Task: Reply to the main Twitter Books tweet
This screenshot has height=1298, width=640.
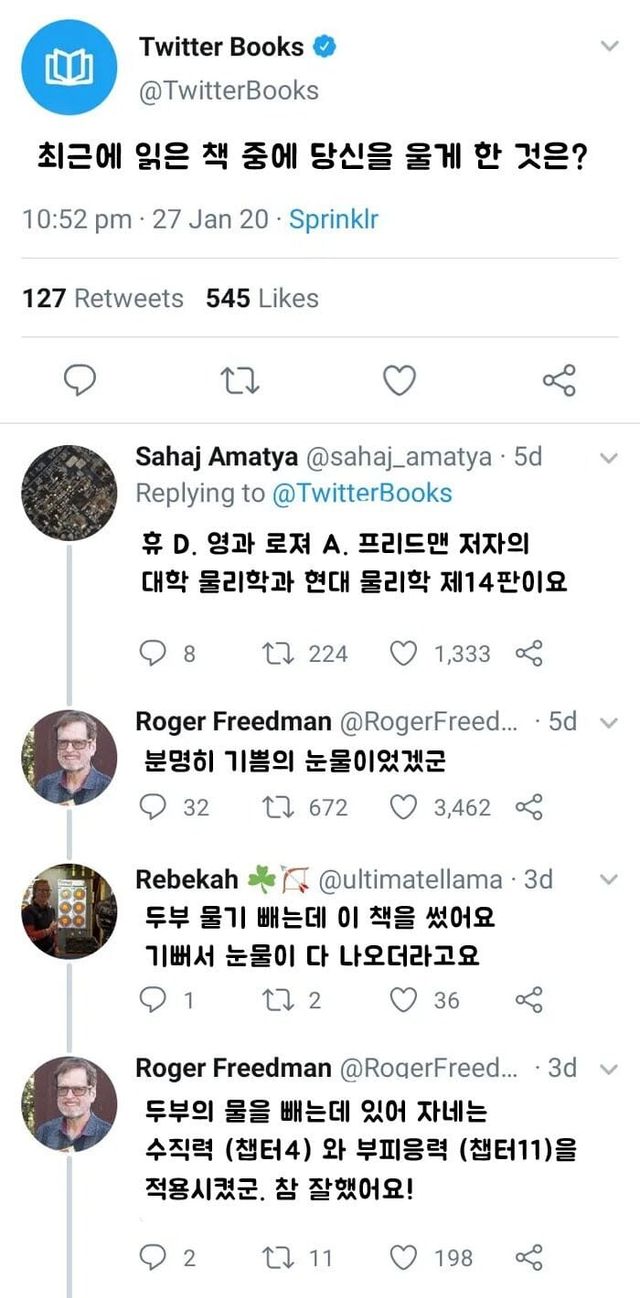Action: [x=79, y=380]
